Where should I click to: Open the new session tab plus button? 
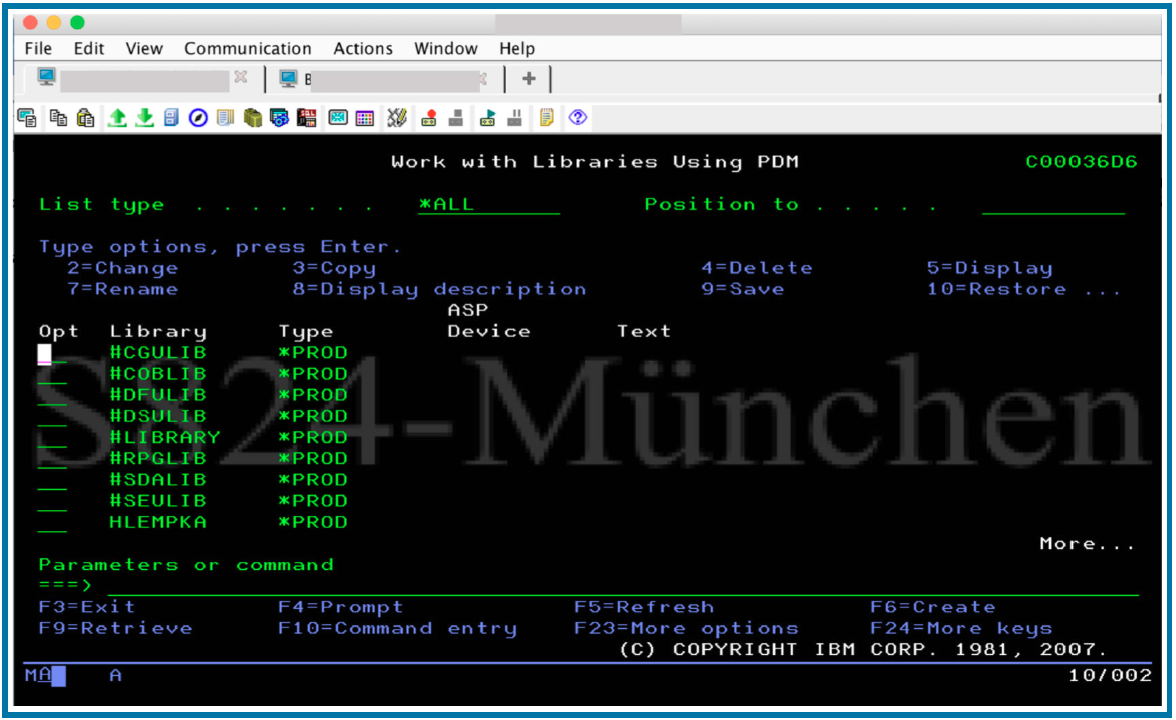click(x=529, y=79)
